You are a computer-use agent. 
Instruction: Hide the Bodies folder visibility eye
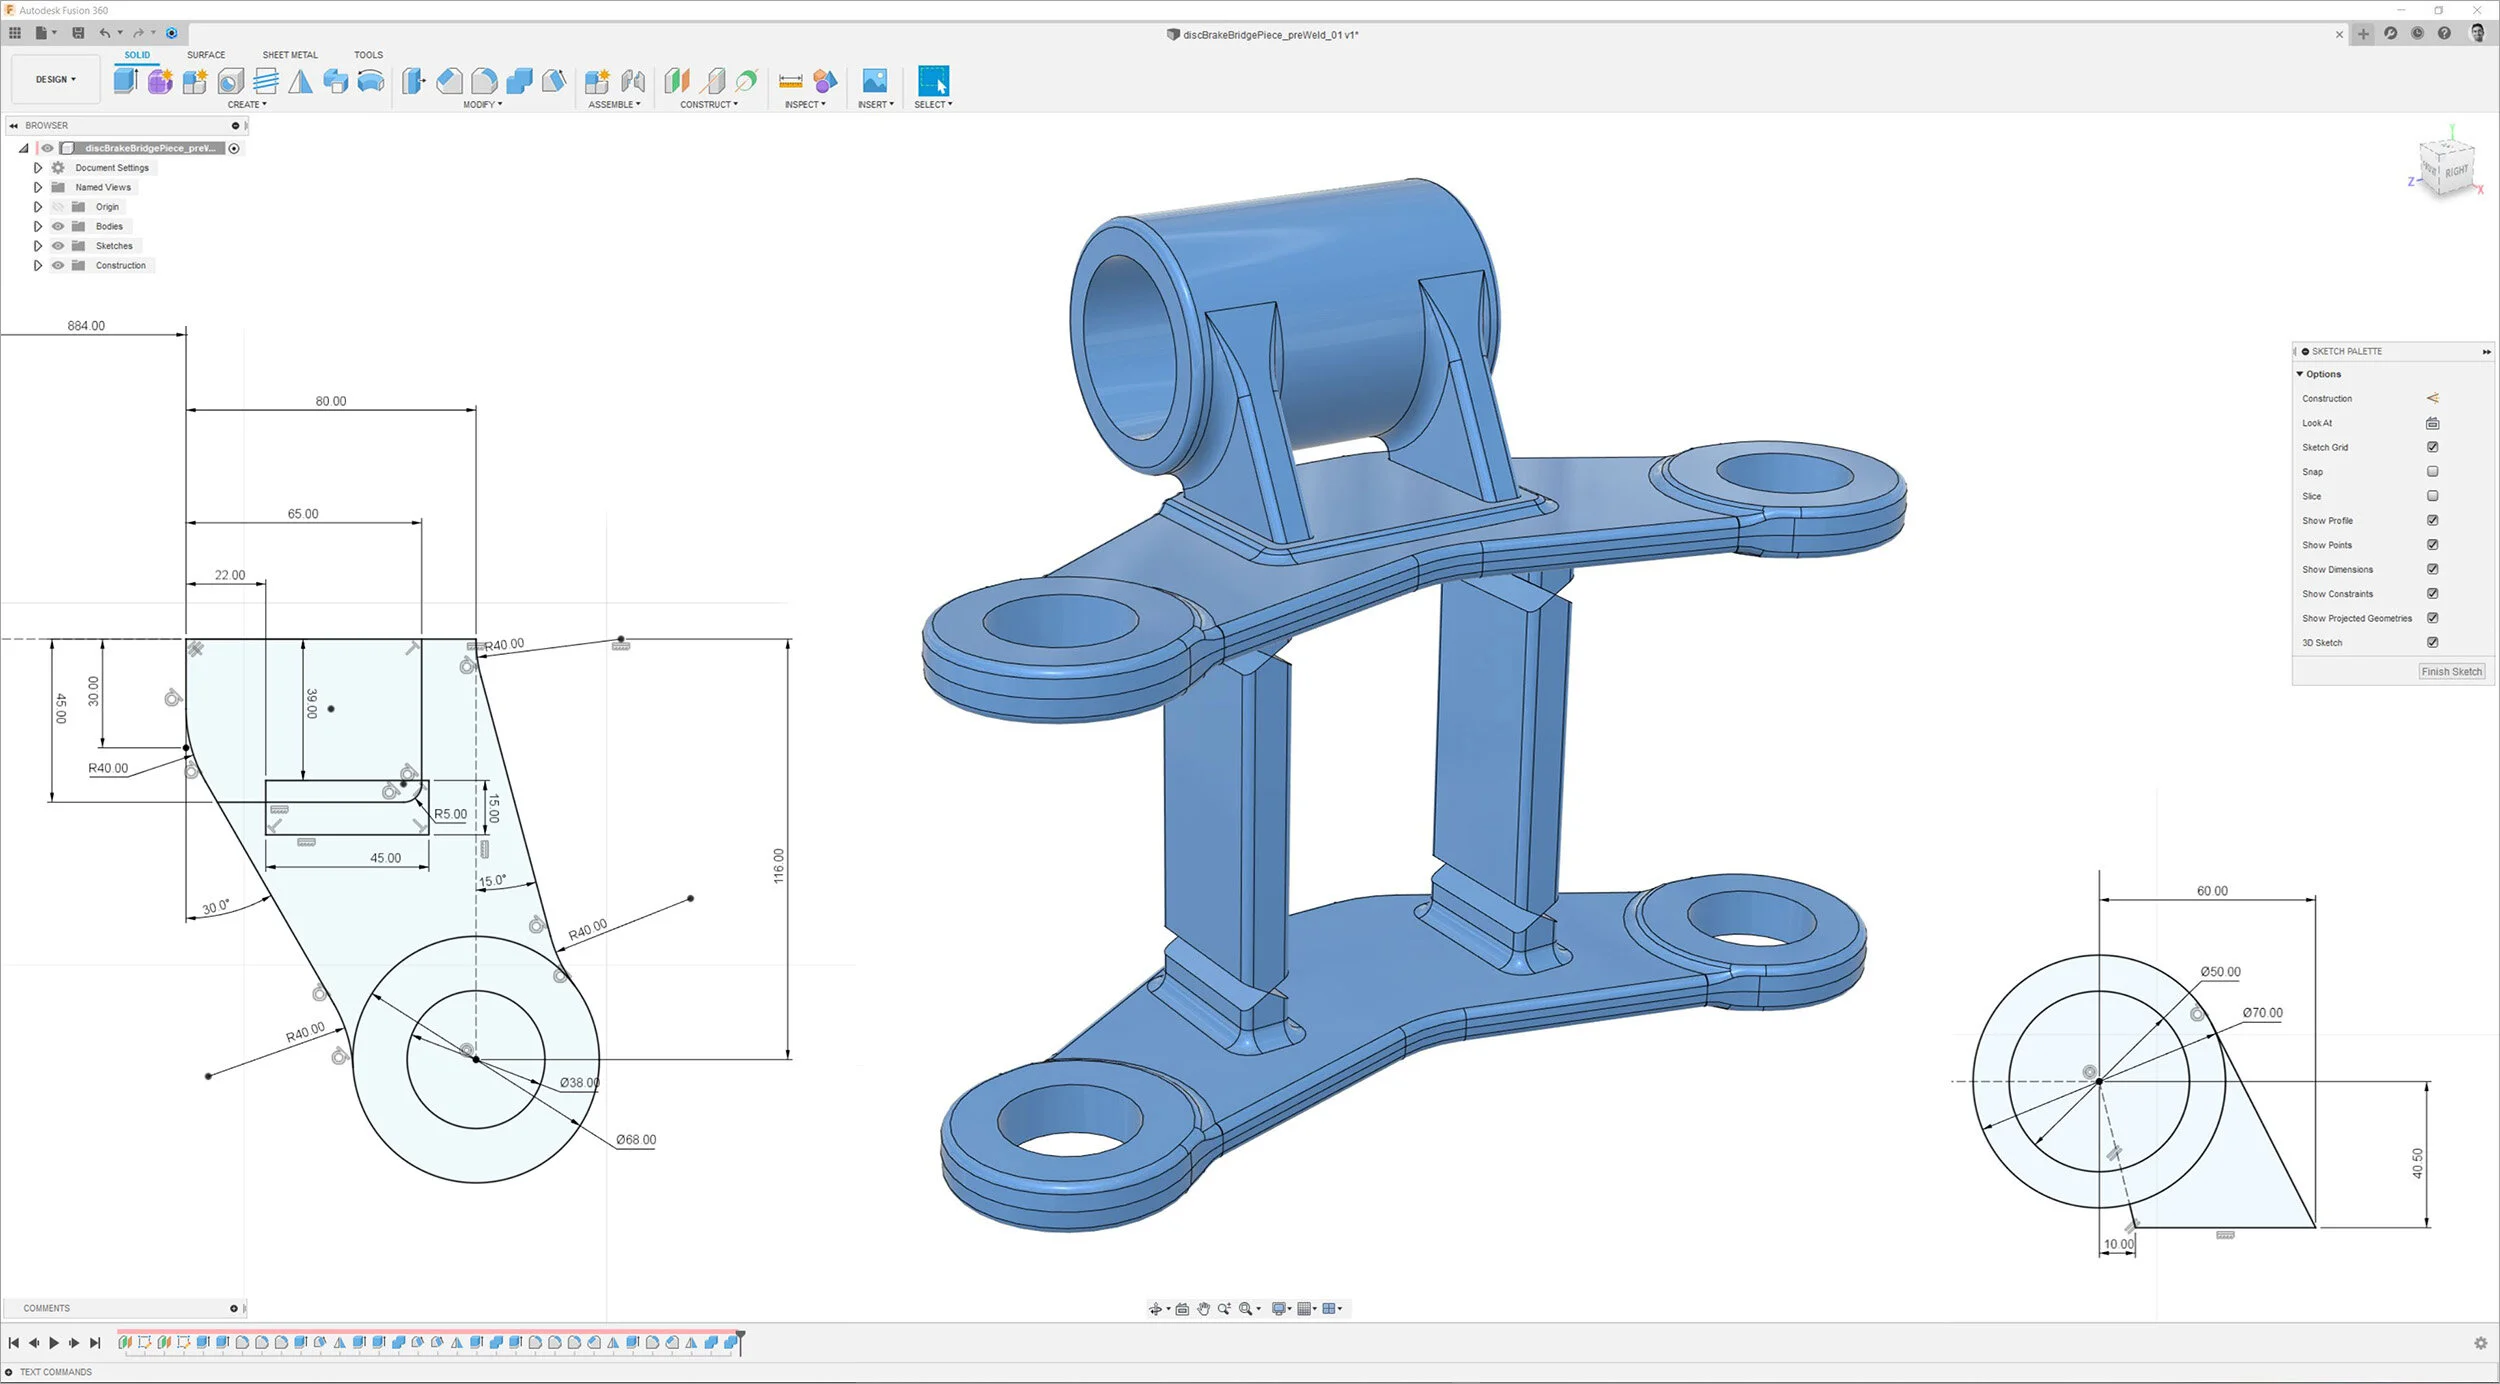pyautogui.click(x=58, y=226)
